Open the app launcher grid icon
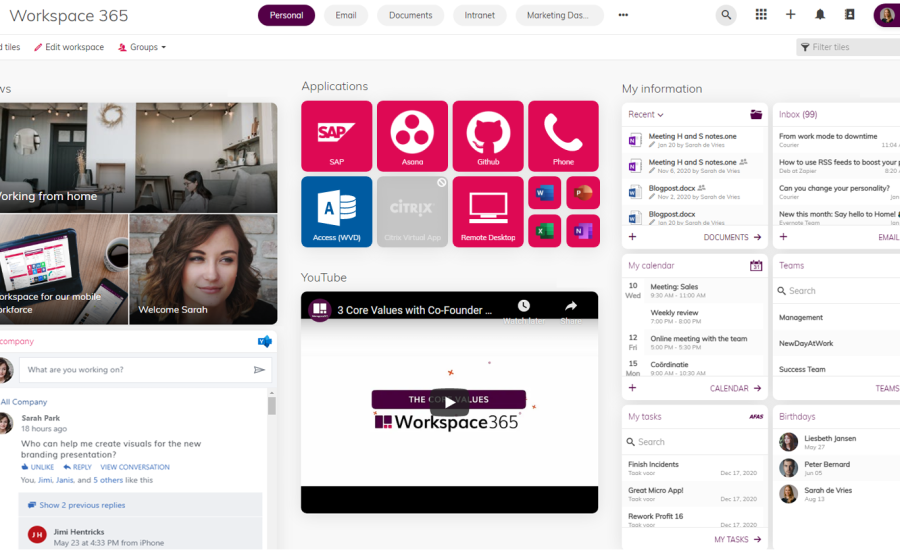Image resolution: width=900 pixels, height=550 pixels. pyautogui.click(x=761, y=15)
